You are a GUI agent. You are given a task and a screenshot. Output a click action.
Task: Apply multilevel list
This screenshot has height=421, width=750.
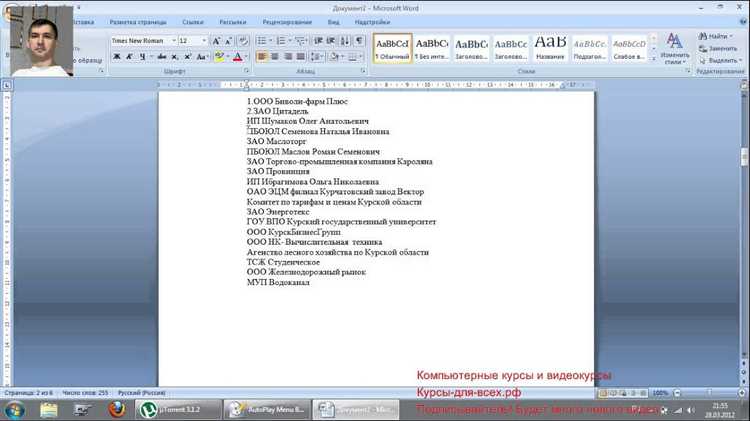tap(300, 41)
